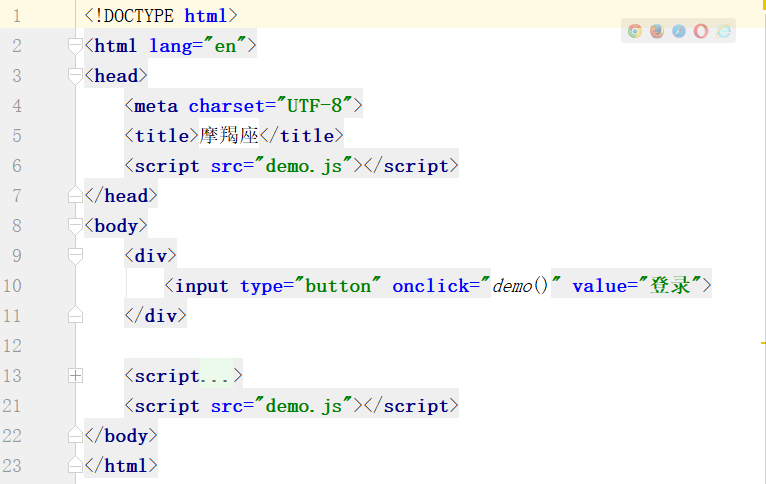766x484 pixels.
Task: Click the input tag name on line 10
Action: (201, 286)
